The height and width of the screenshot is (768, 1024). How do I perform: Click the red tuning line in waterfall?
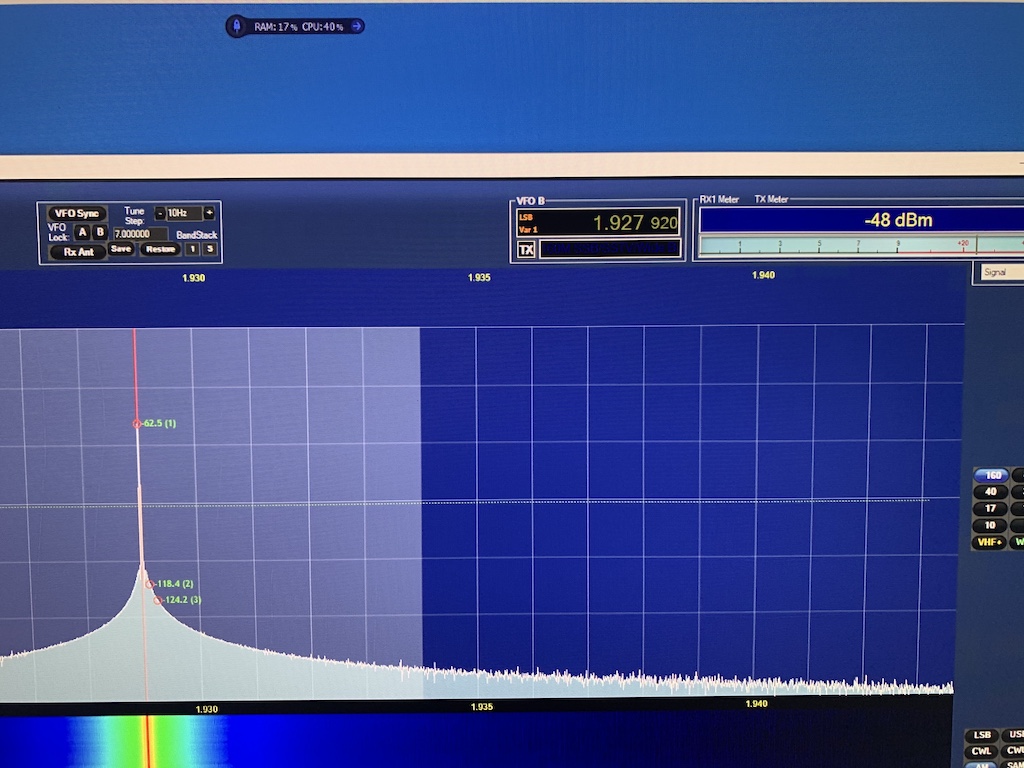pyautogui.click(x=148, y=741)
